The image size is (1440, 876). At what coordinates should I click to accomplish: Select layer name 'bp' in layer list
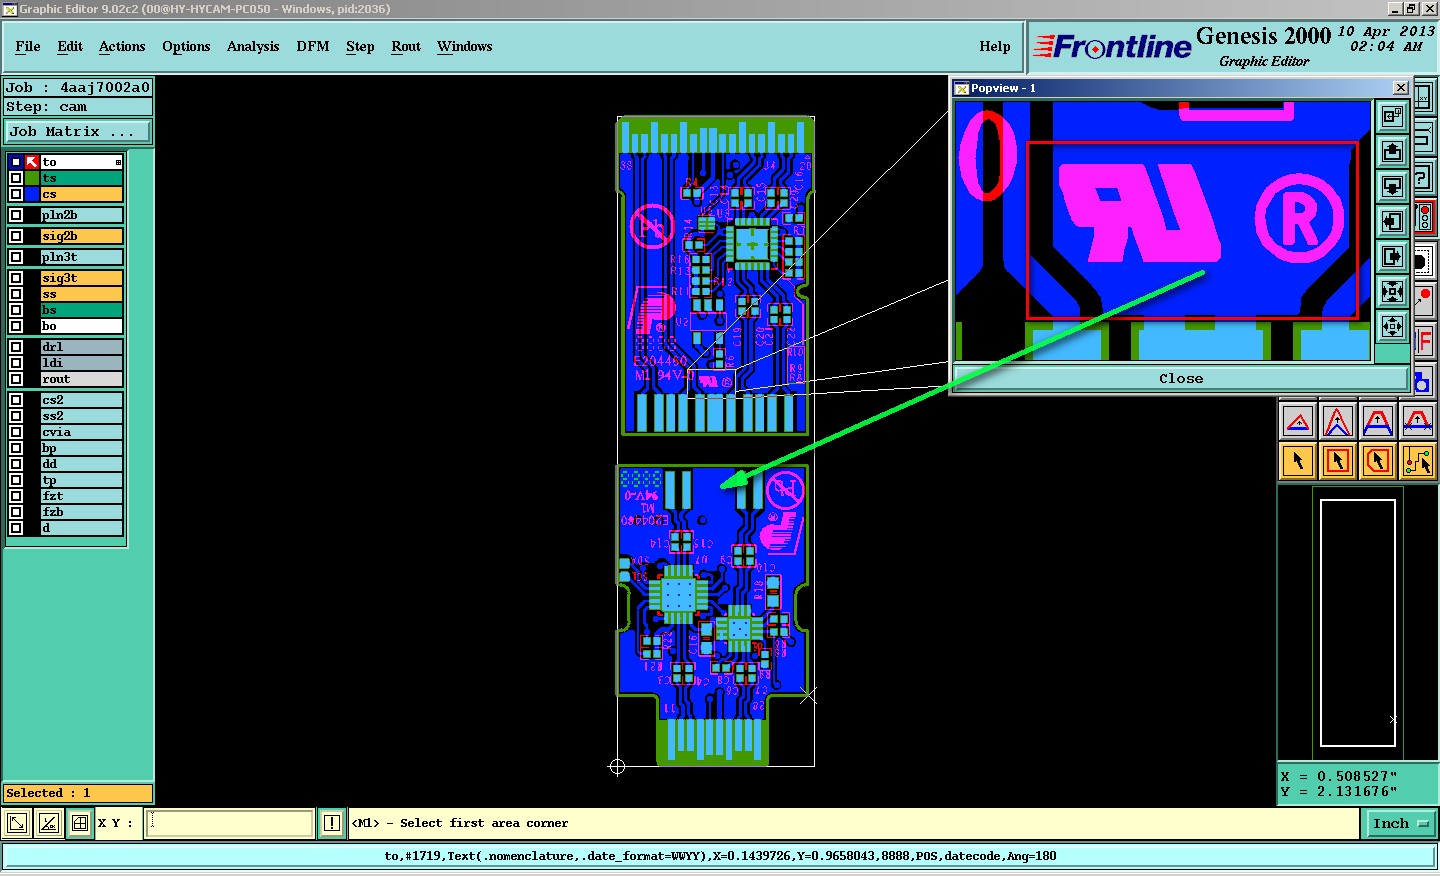point(82,448)
